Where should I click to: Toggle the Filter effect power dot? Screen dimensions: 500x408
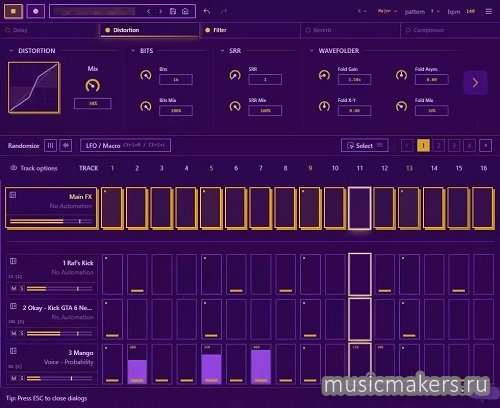click(207, 30)
